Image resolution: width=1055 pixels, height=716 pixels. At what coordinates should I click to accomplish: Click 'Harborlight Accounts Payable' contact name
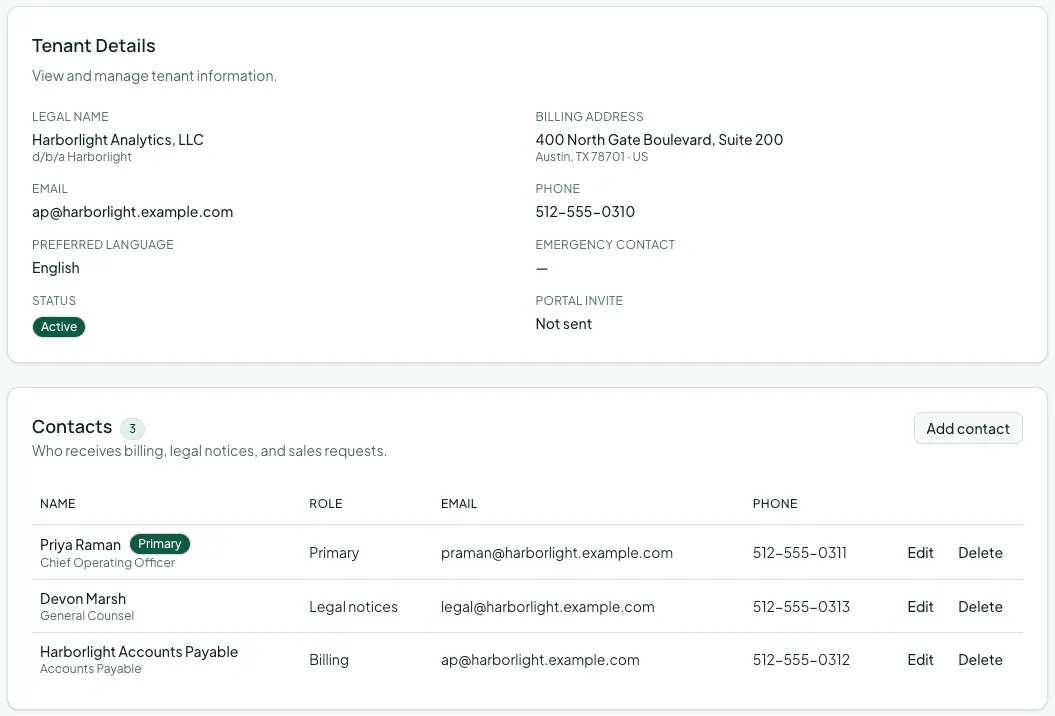(139, 652)
